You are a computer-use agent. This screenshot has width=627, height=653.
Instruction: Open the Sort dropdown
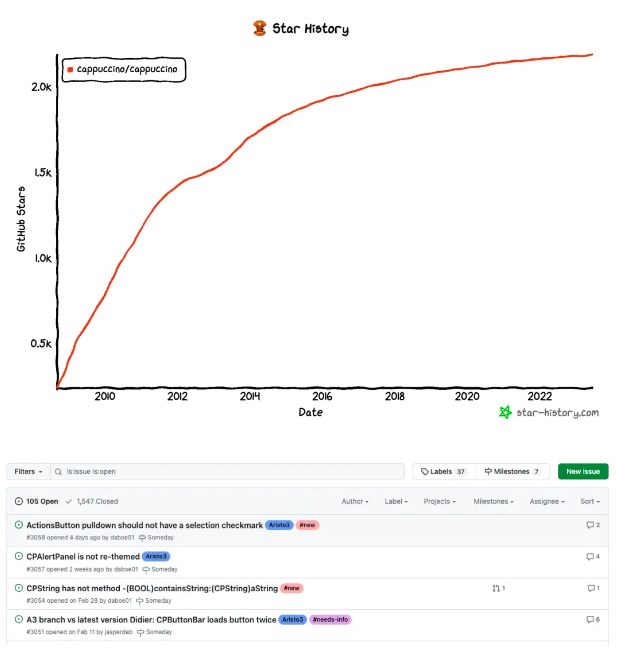[590, 501]
